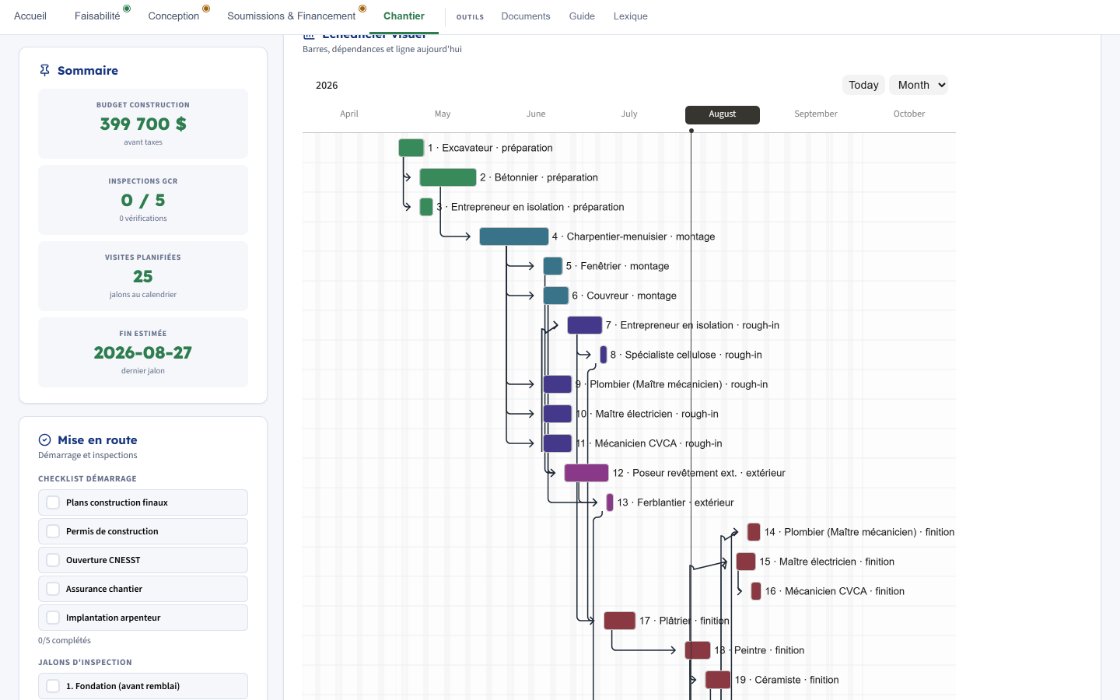Image resolution: width=1120 pixels, height=700 pixels.
Task: Check Plans construction finaux checkbox
Action: pyautogui.click(x=53, y=503)
